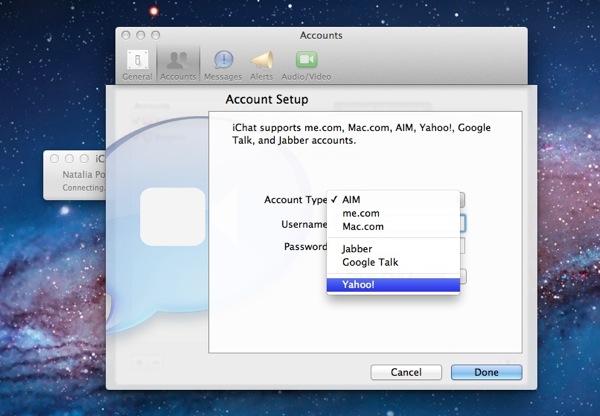Image resolution: width=600 pixels, height=416 pixels.
Task: Zoom the Accounts preferences window
Action: (x=155, y=35)
